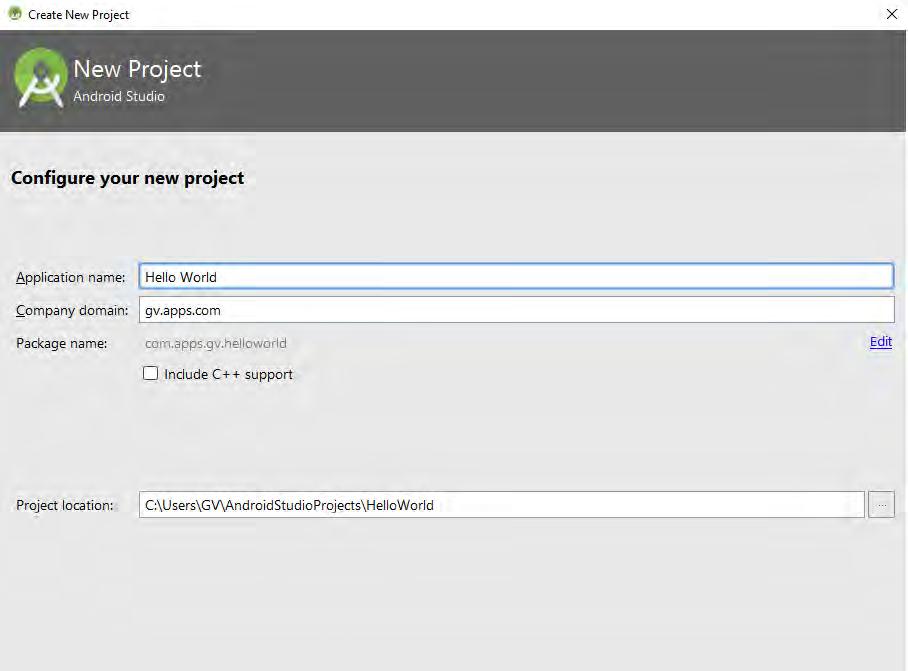Click the Android Studio logo in the header
Image resolution: width=908 pixels, height=671 pixels.
(41, 78)
